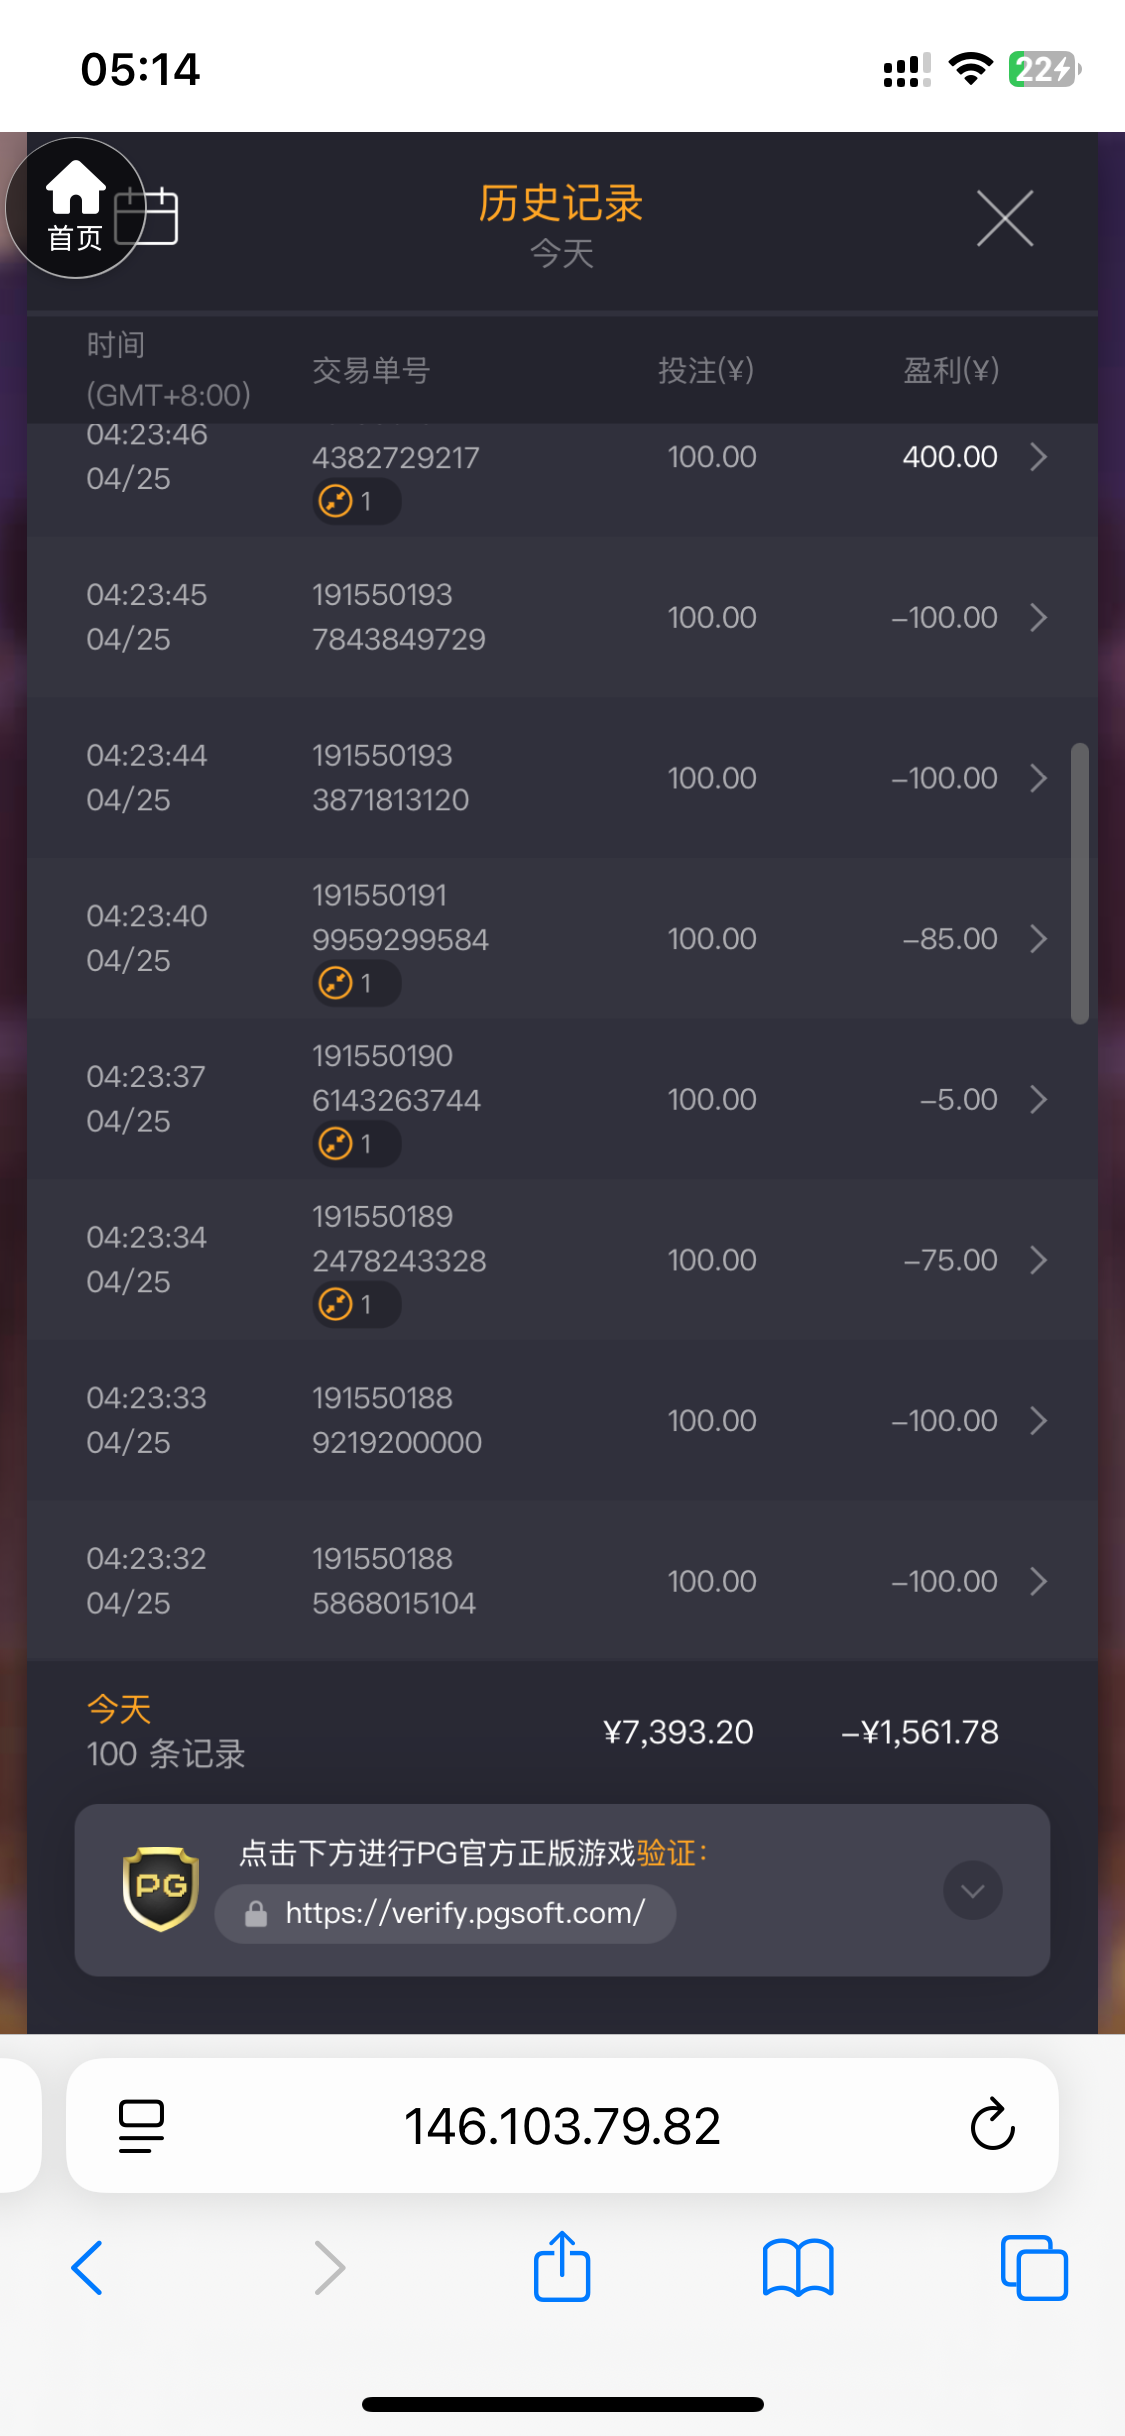This screenshot has width=1125, height=2436.
Task: Open Safari page settings menu icon
Action: coord(141,2125)
